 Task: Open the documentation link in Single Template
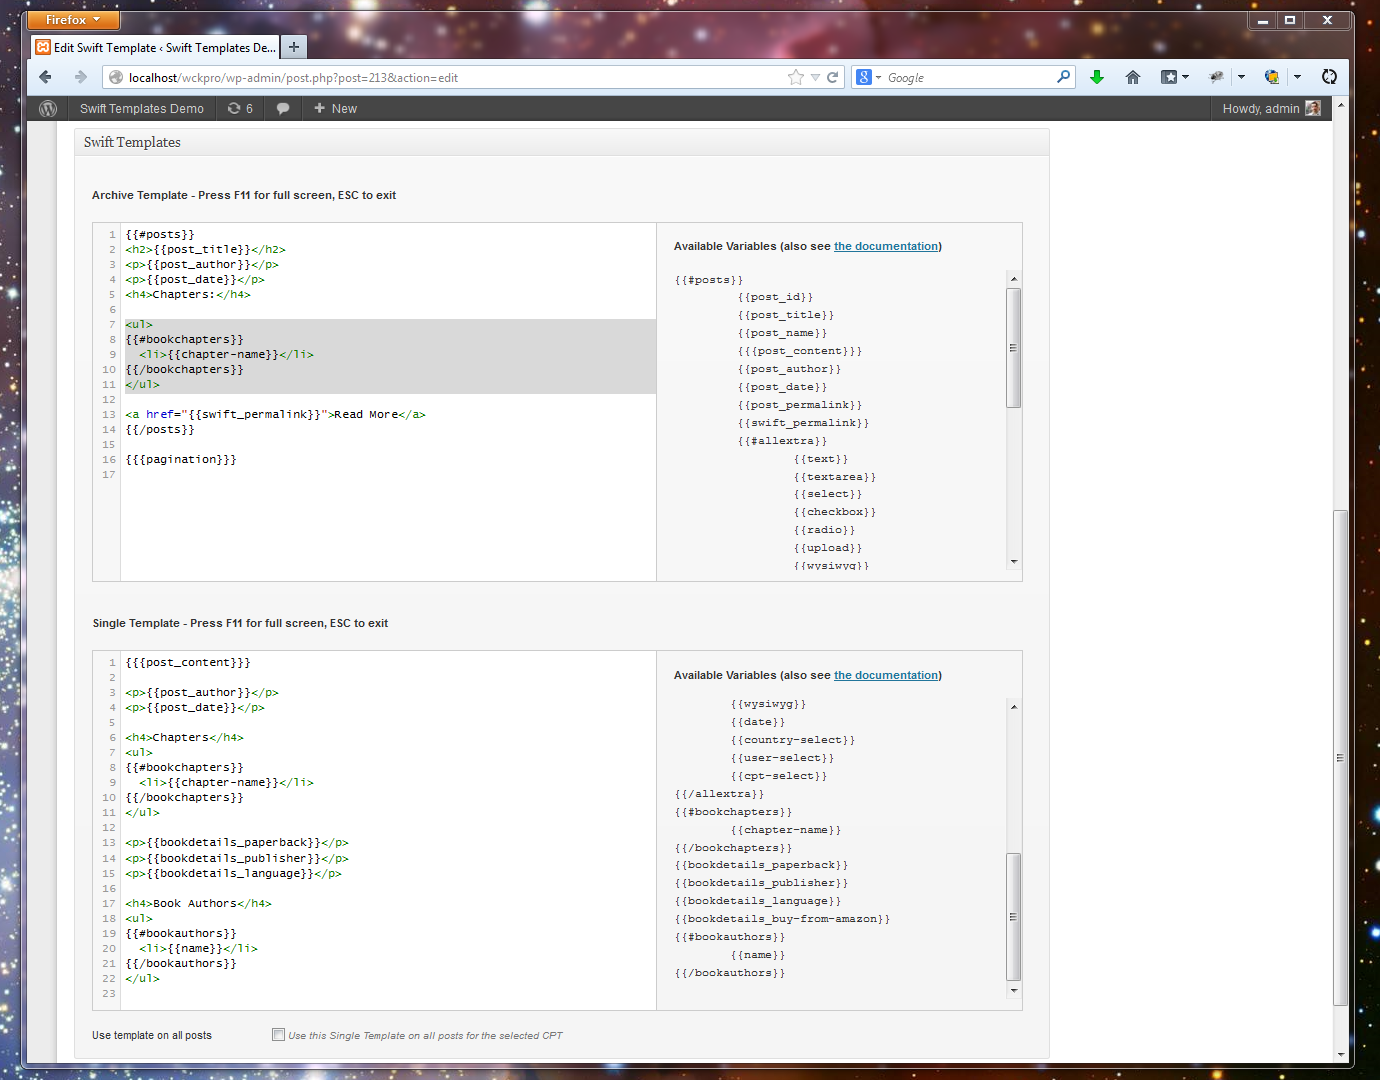[x=886, y=675]
